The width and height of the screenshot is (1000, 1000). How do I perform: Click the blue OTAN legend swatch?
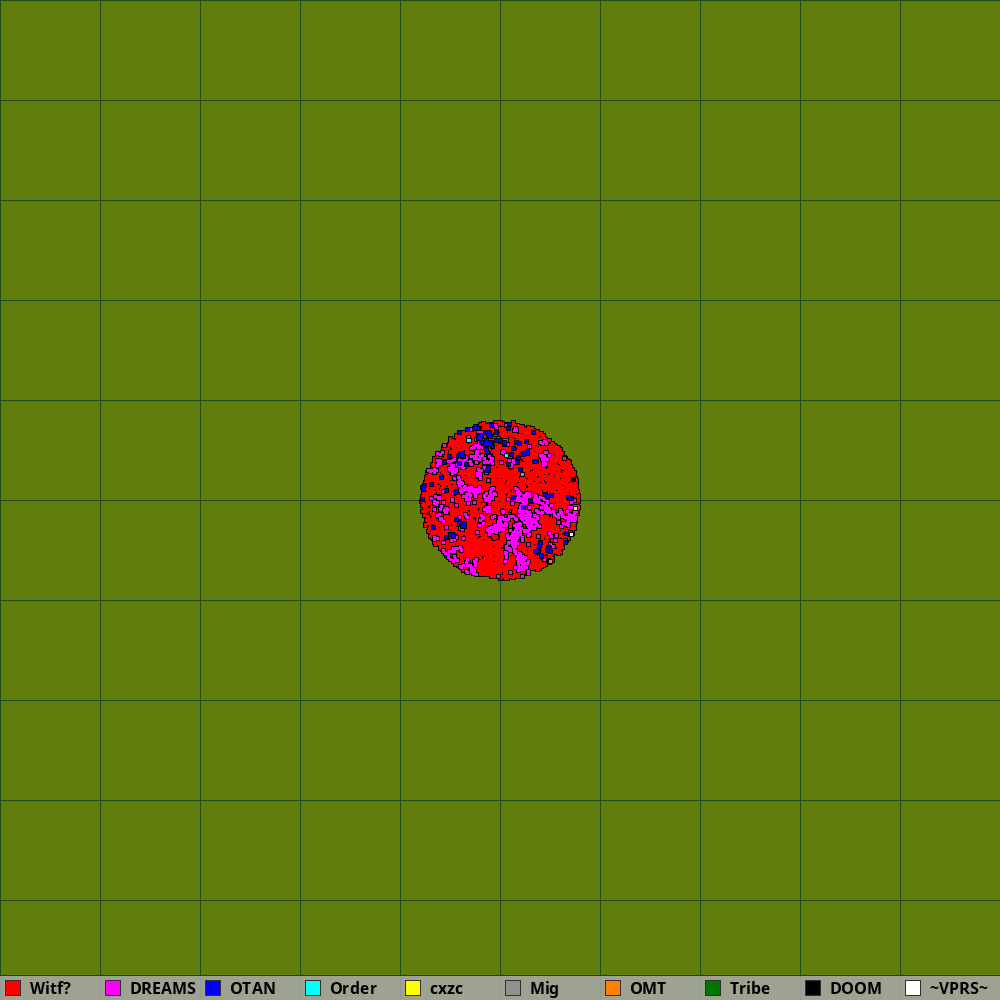[213, 988]
